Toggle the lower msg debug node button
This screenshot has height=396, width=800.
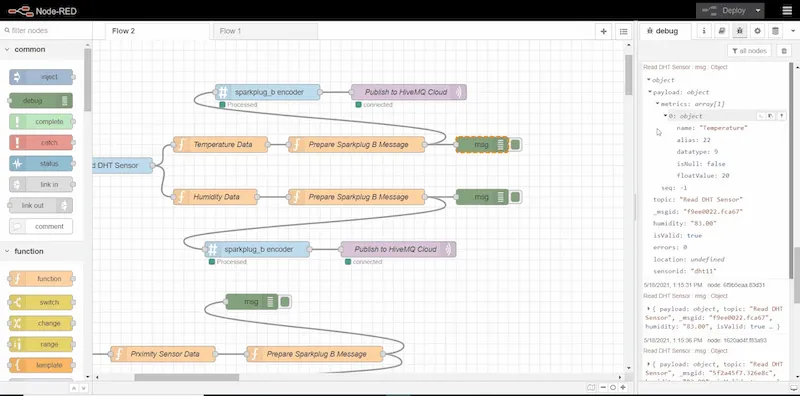pyautogui.click(x=285, y=302)
